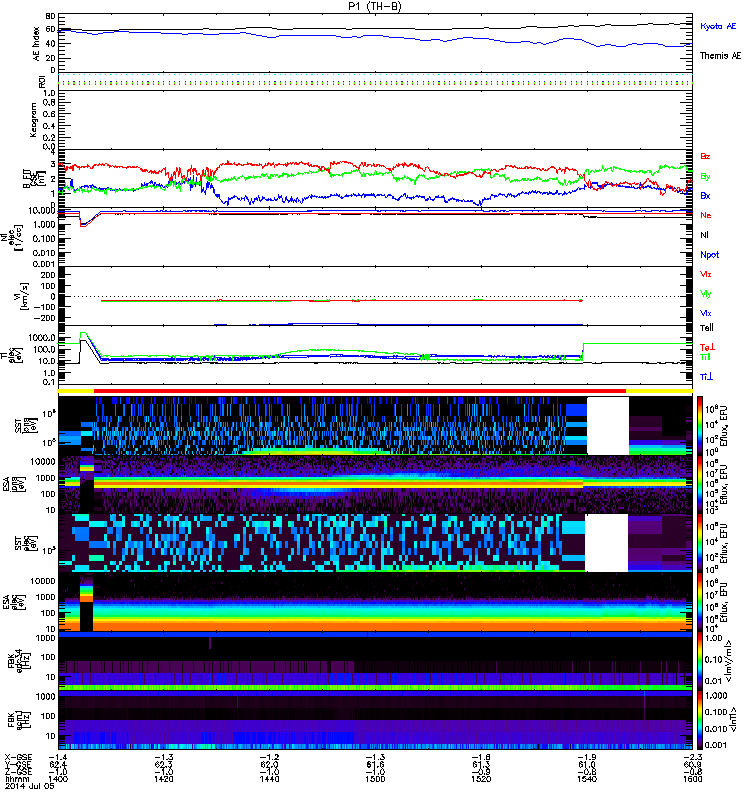Click the ESA electrons energy flux colorbar
This screenshot has height=800, width=750.
[700, 603]
